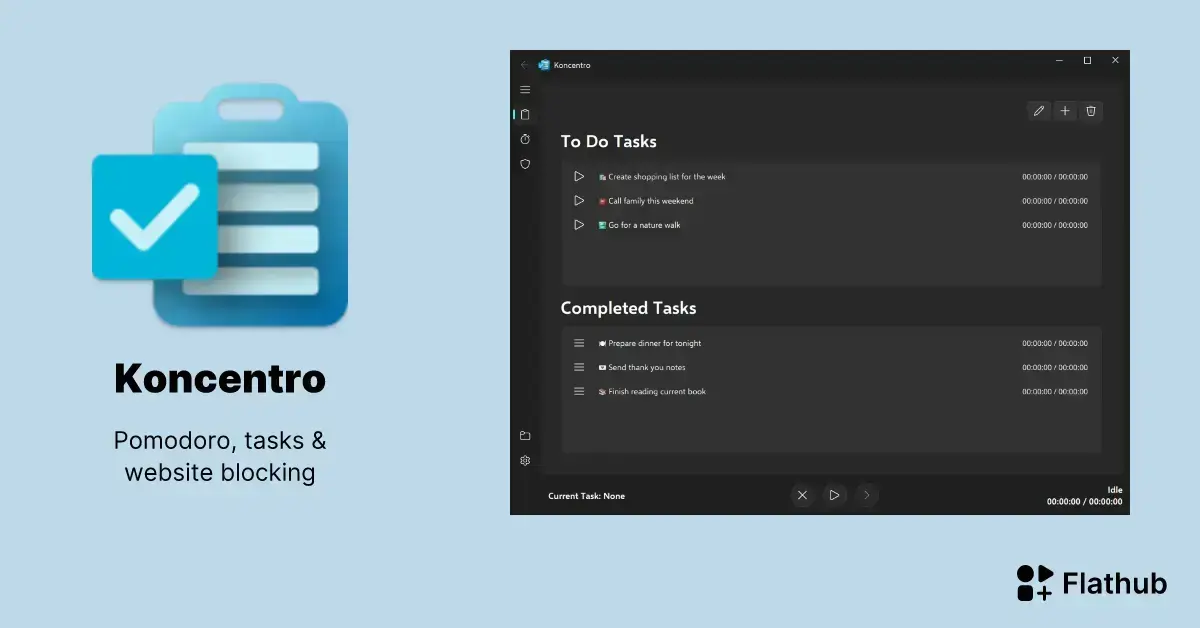Select 'Finish reading current book' task text
This screenshot has height=628, width=1200.
tap(656, 391)
